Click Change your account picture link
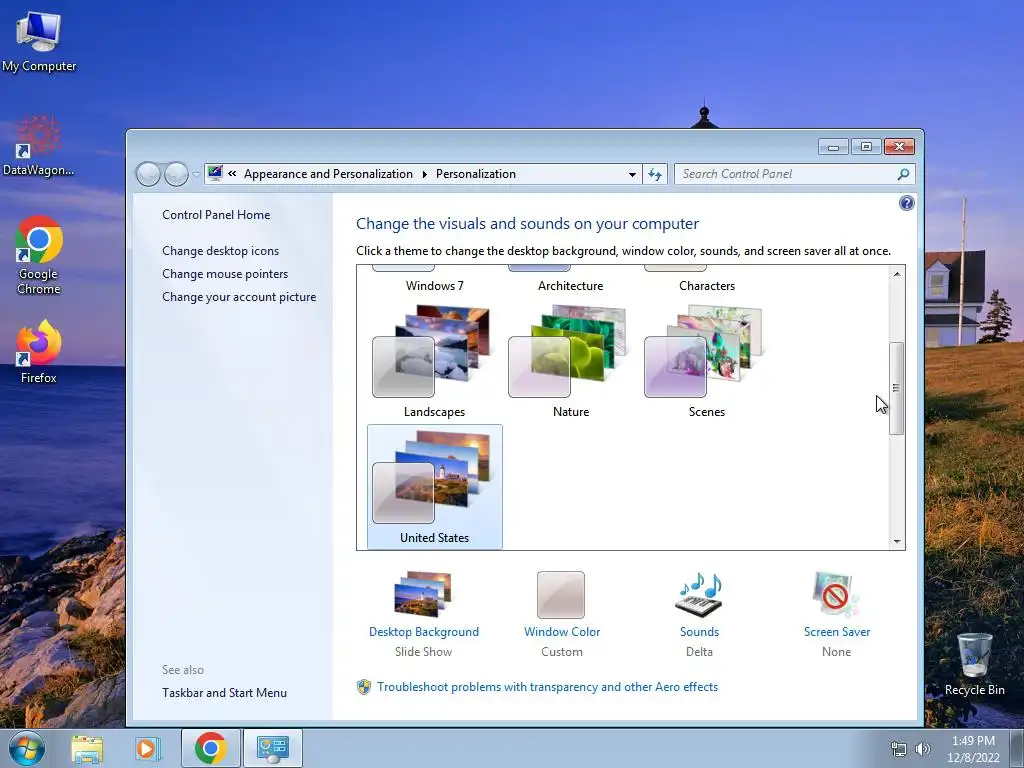This screenshot has height=768, width=1024. point(239,296)
